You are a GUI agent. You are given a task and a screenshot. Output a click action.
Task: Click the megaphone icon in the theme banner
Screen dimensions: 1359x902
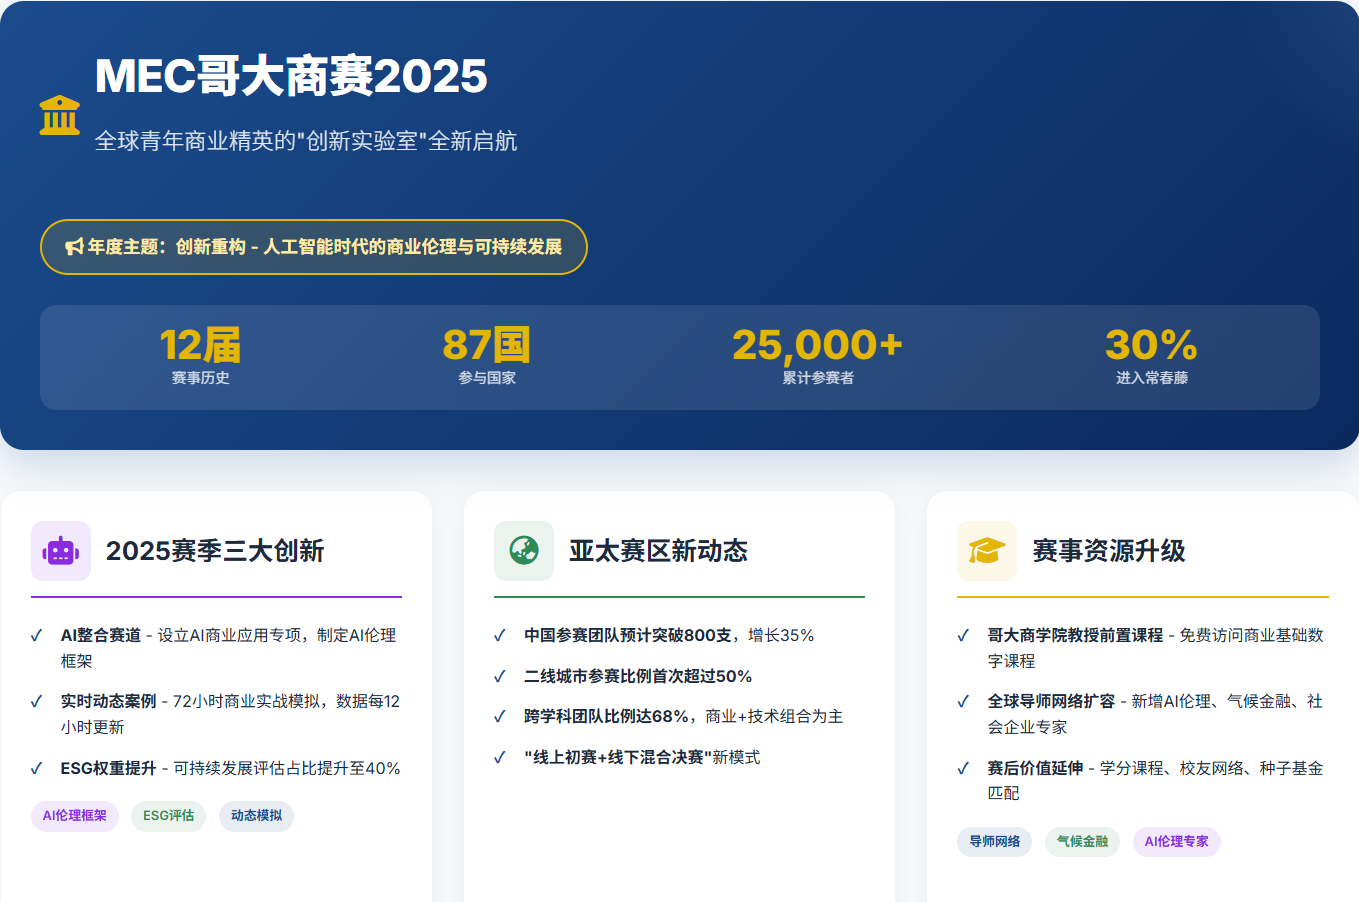(x=74, y=247)
